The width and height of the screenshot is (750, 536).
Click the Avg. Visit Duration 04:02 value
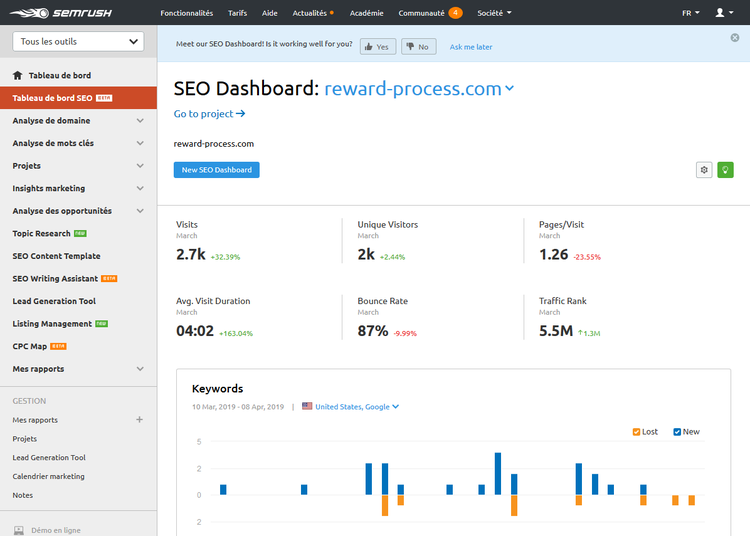195,331
